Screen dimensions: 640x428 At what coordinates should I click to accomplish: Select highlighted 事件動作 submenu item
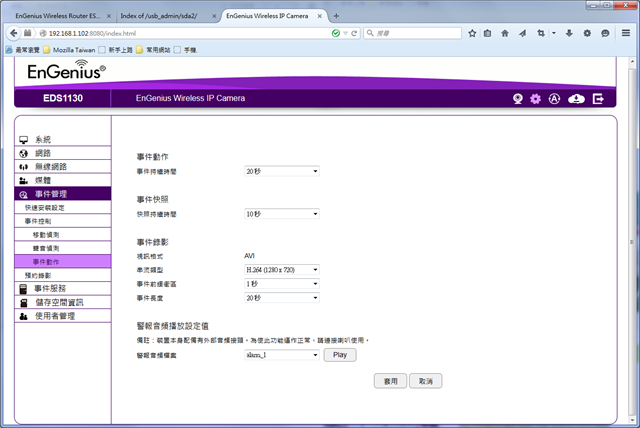click(x=63, y=262)
